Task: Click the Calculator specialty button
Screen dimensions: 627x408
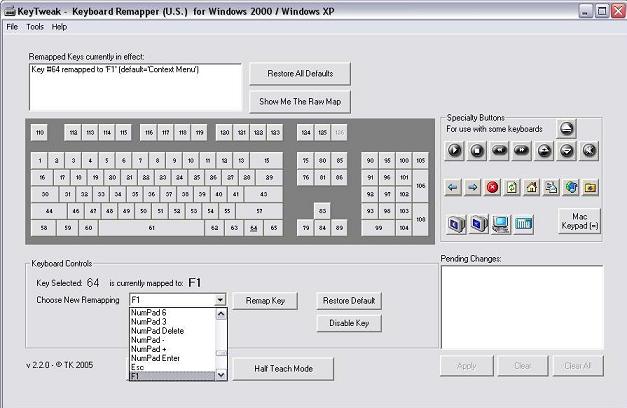Action: click(x=523, y=224)
